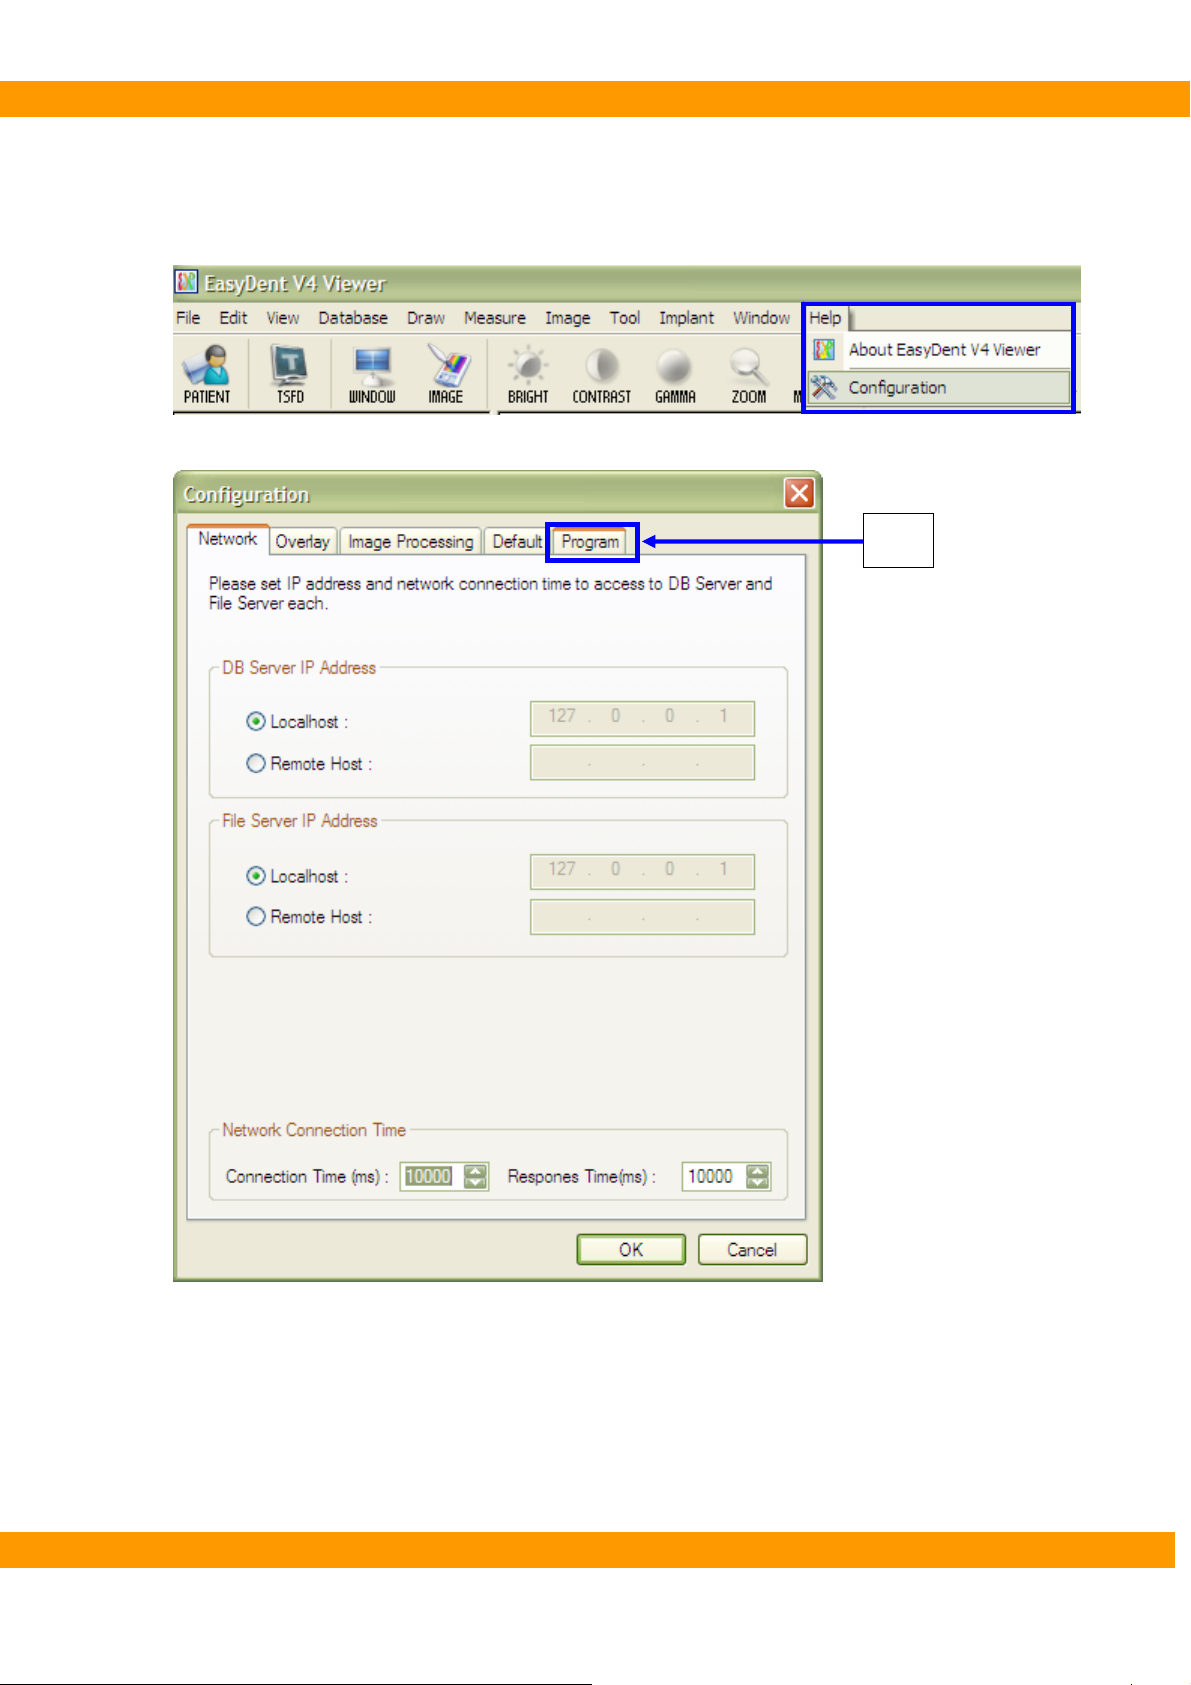Click the About EasyDent icon in Help menu

pos(824,349)
